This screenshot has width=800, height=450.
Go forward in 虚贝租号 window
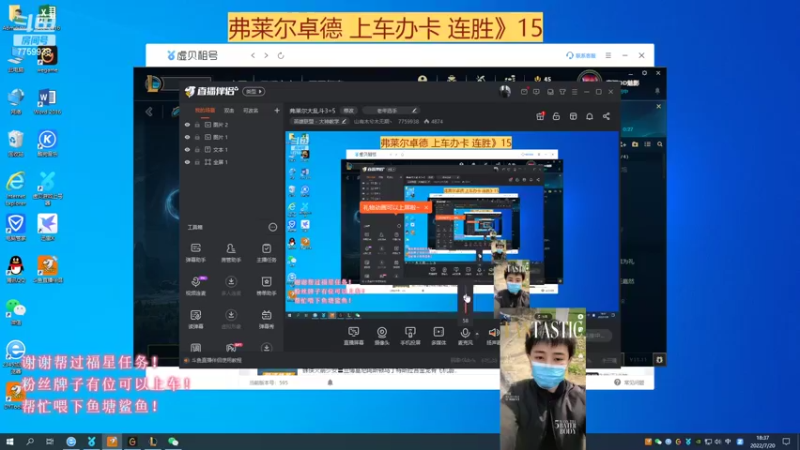point(266,55)
